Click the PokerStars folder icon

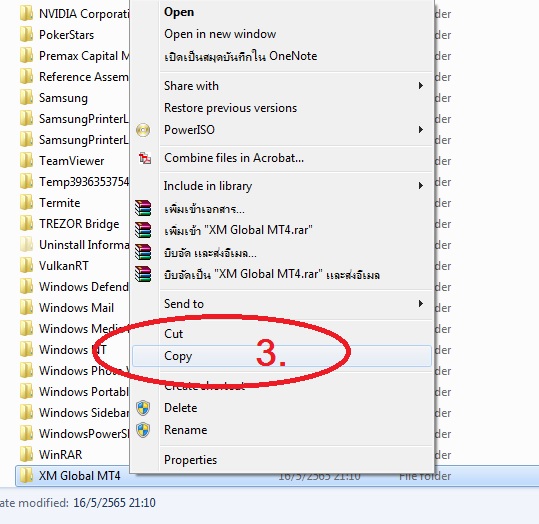[26, 35]
